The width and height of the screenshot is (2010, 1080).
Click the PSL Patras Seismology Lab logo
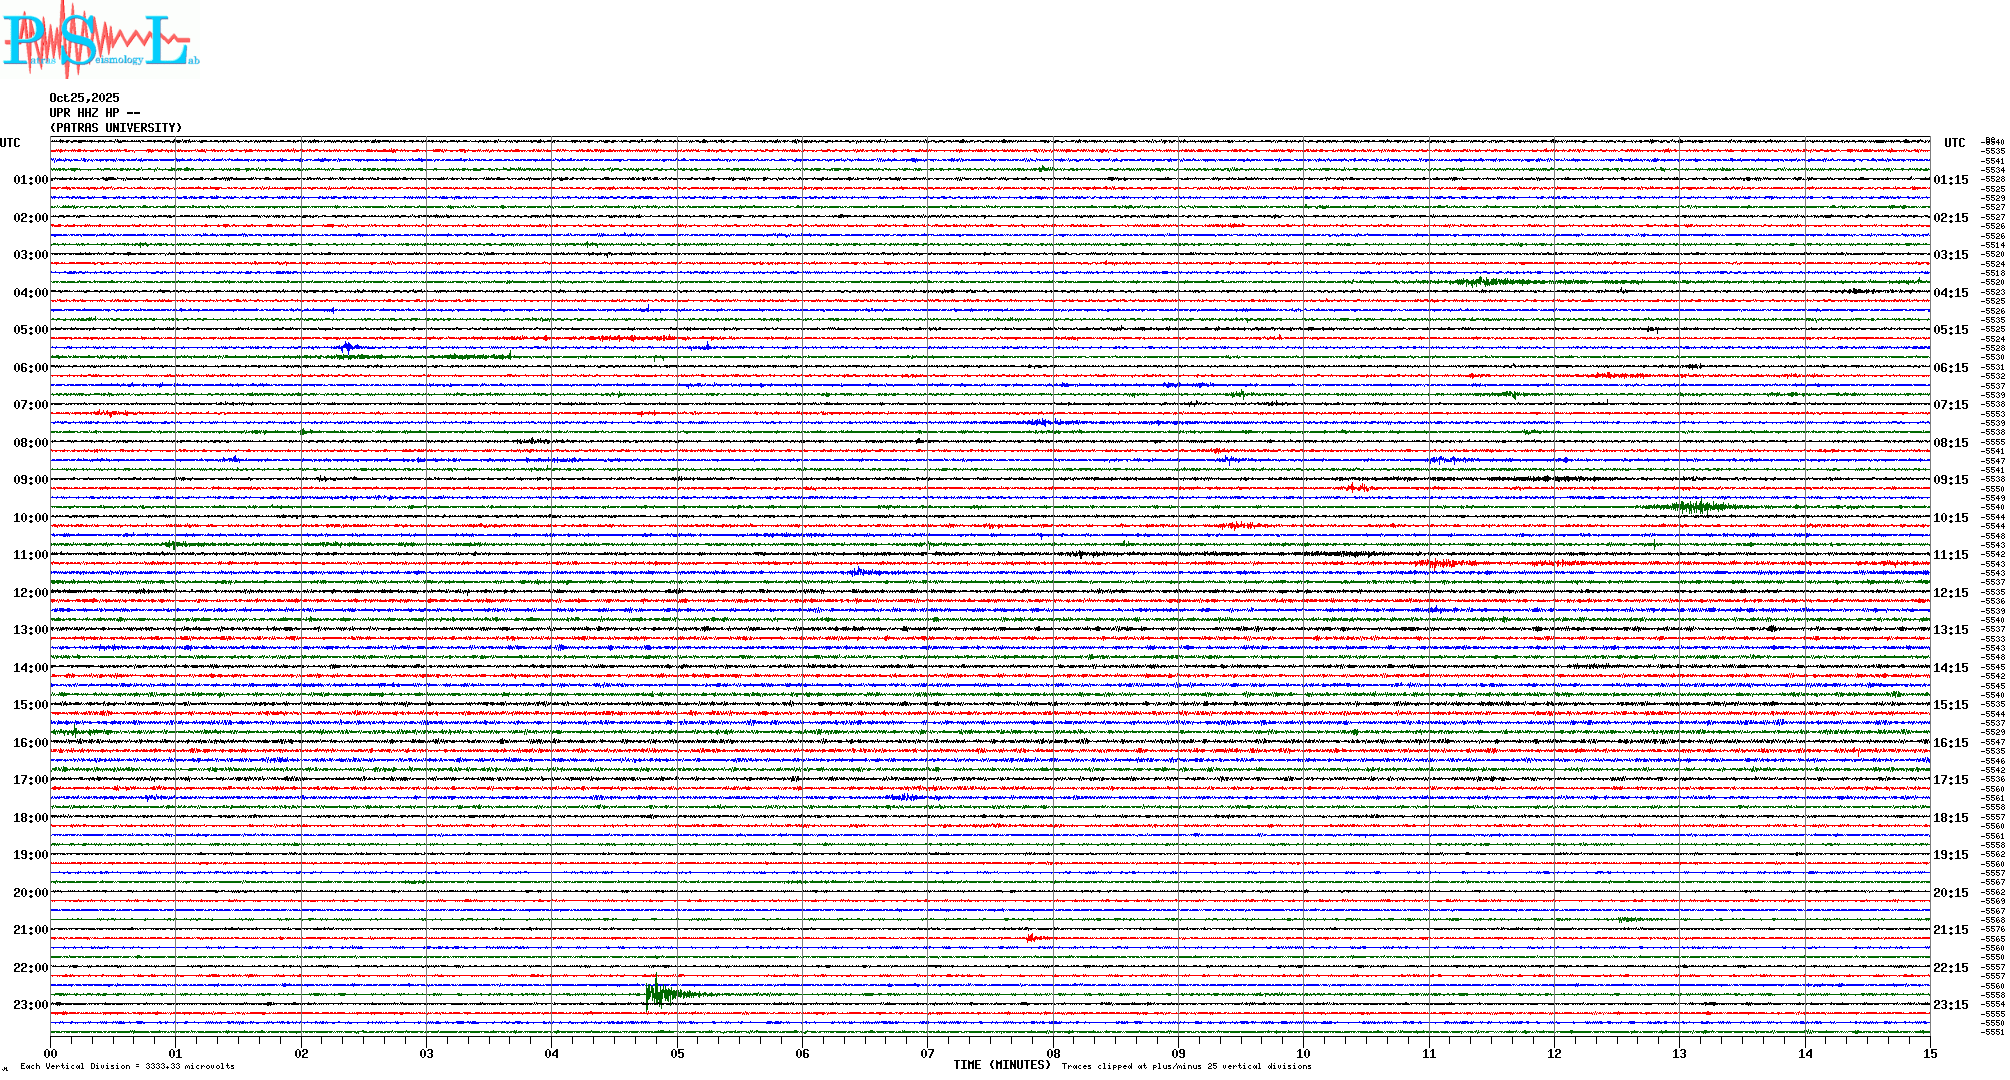click(x=100, y=40)
